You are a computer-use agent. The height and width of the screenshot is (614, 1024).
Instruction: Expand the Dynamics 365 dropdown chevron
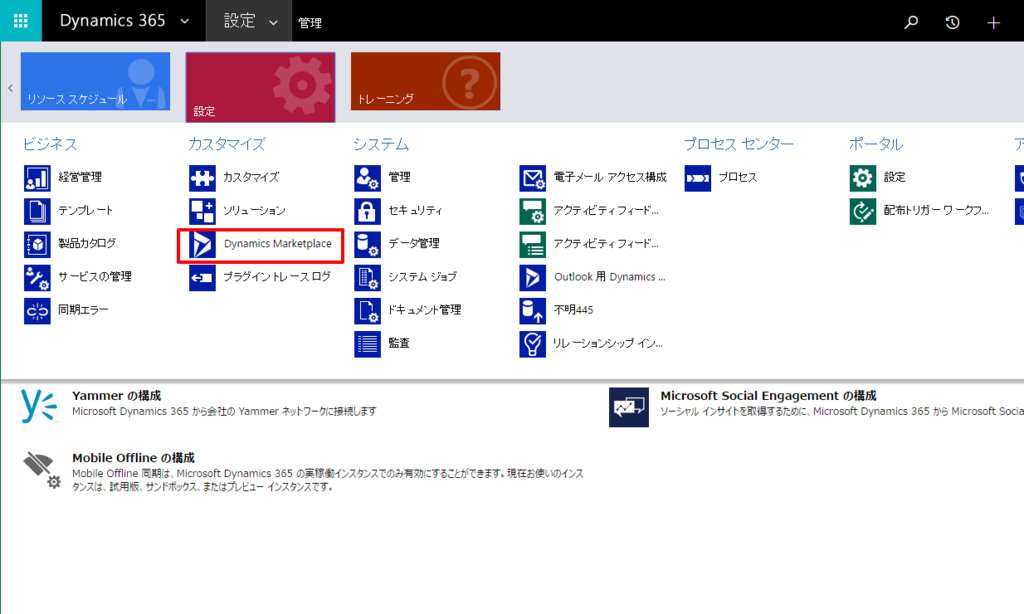point(185,22)
